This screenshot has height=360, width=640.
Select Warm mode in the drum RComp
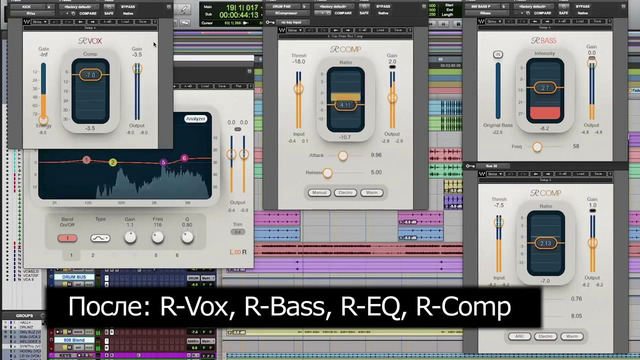pyautogui.click(x=372, y=193)
